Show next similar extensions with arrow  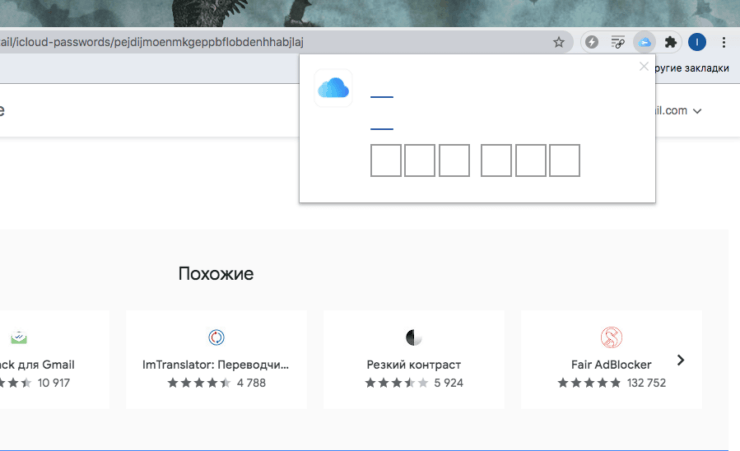point(681,360)
